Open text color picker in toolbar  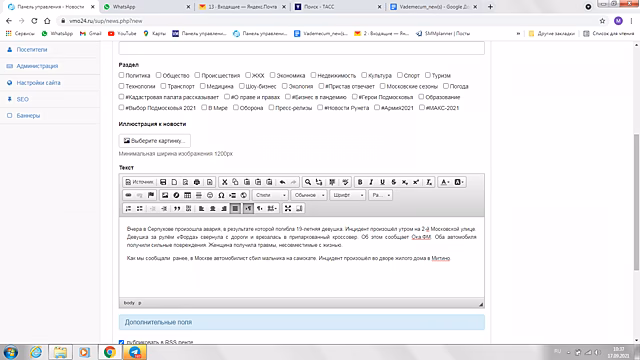pyautogui.click(x=444, y=182)
